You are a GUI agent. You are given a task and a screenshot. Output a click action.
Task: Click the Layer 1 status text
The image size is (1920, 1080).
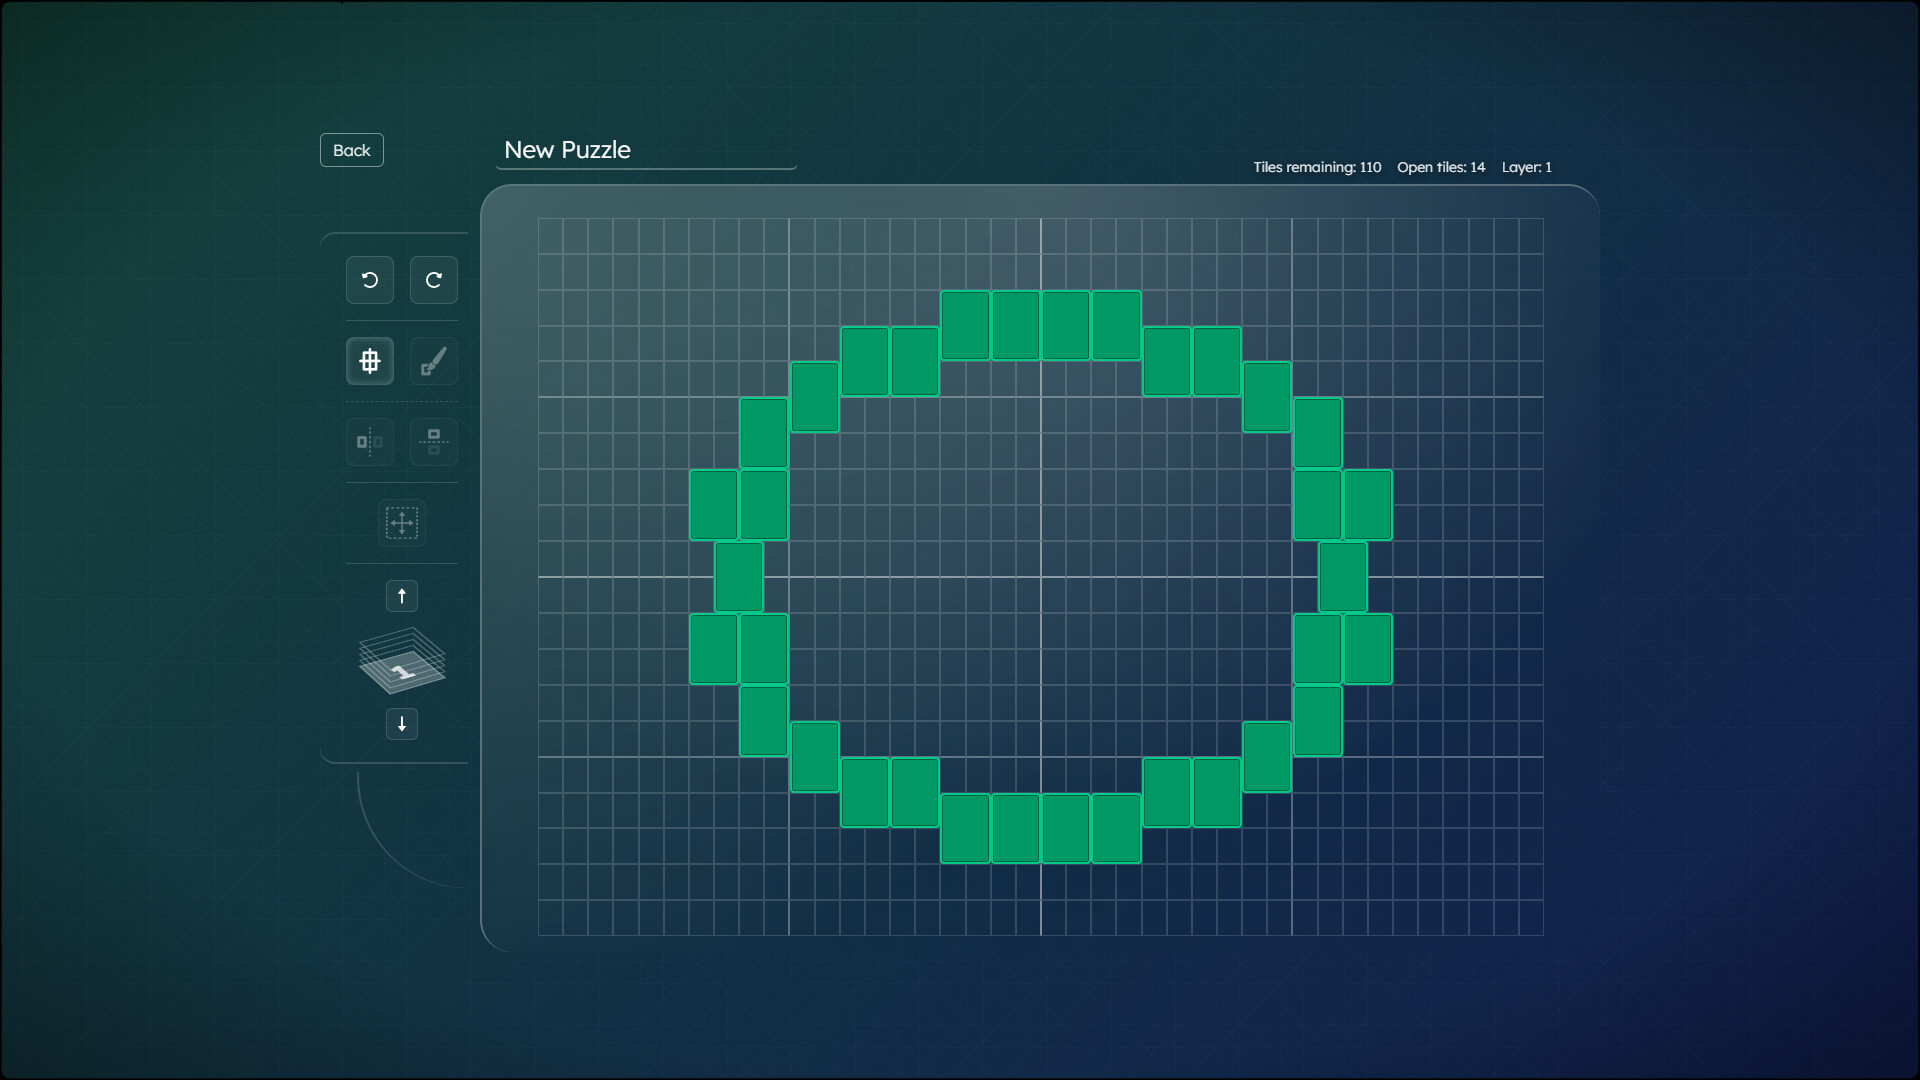[x=1526, y=167]
